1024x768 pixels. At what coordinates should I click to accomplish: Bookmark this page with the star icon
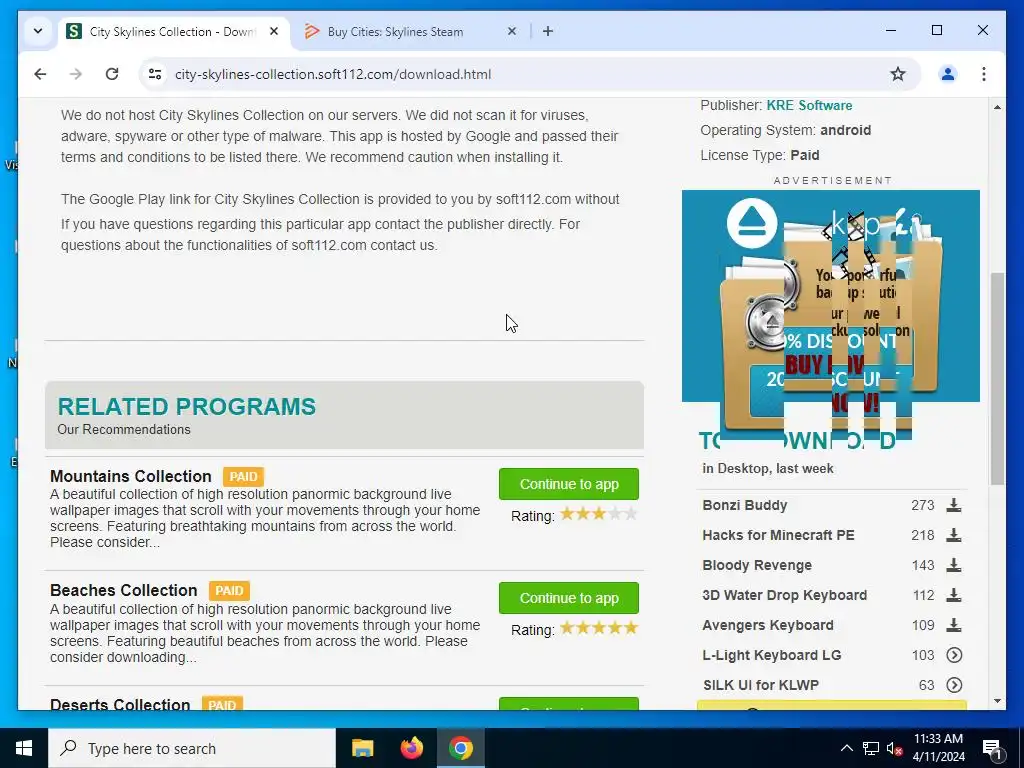click(898, 74)
